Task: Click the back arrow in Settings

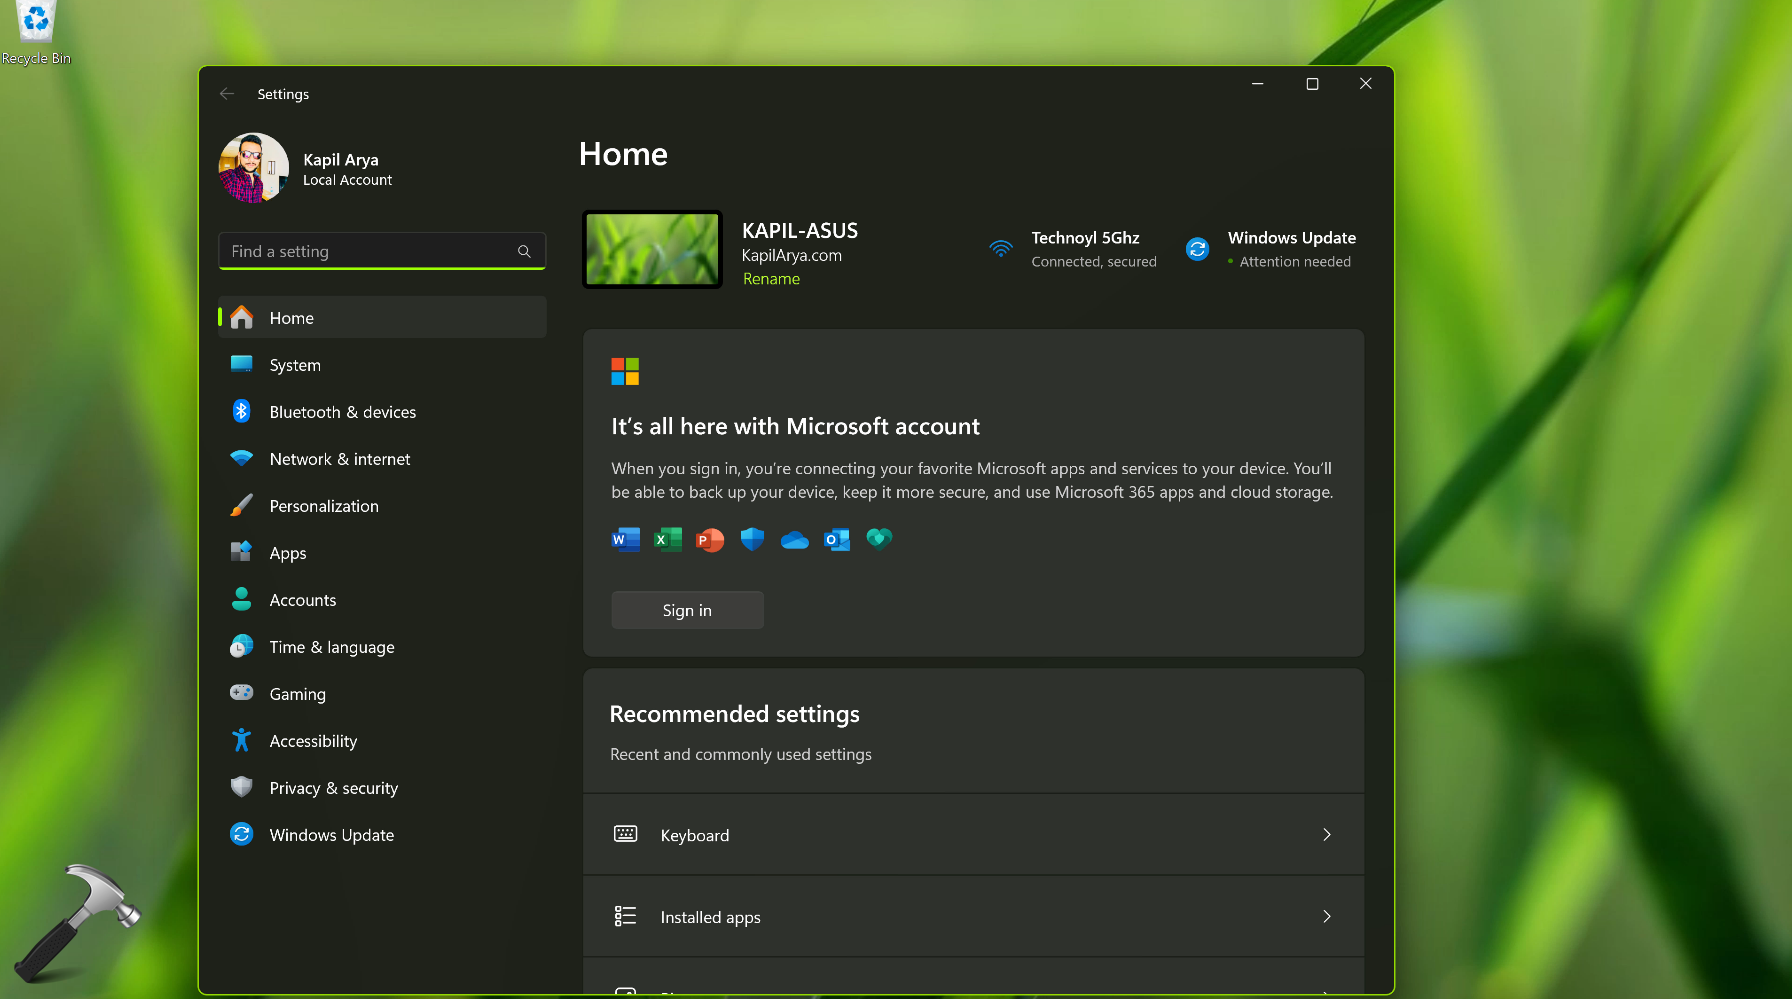Action: point(227,93)
